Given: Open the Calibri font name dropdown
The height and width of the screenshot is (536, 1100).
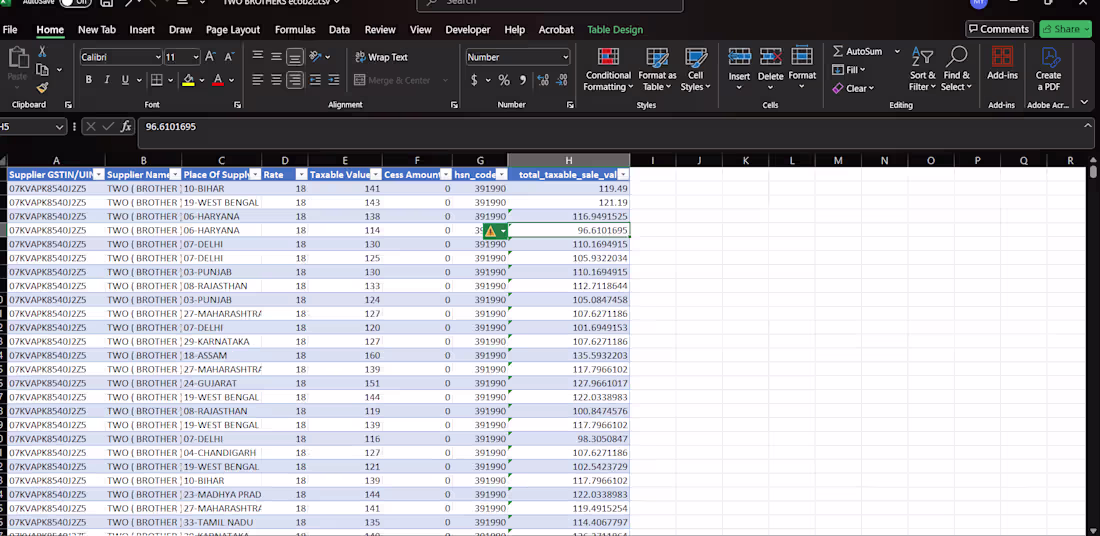Looking at the screenshot, I should (157, 58).
